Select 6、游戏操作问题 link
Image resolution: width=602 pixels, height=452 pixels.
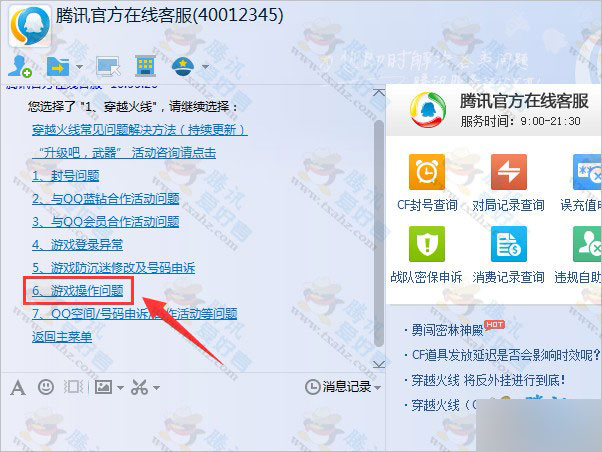[x=78, y=291]
